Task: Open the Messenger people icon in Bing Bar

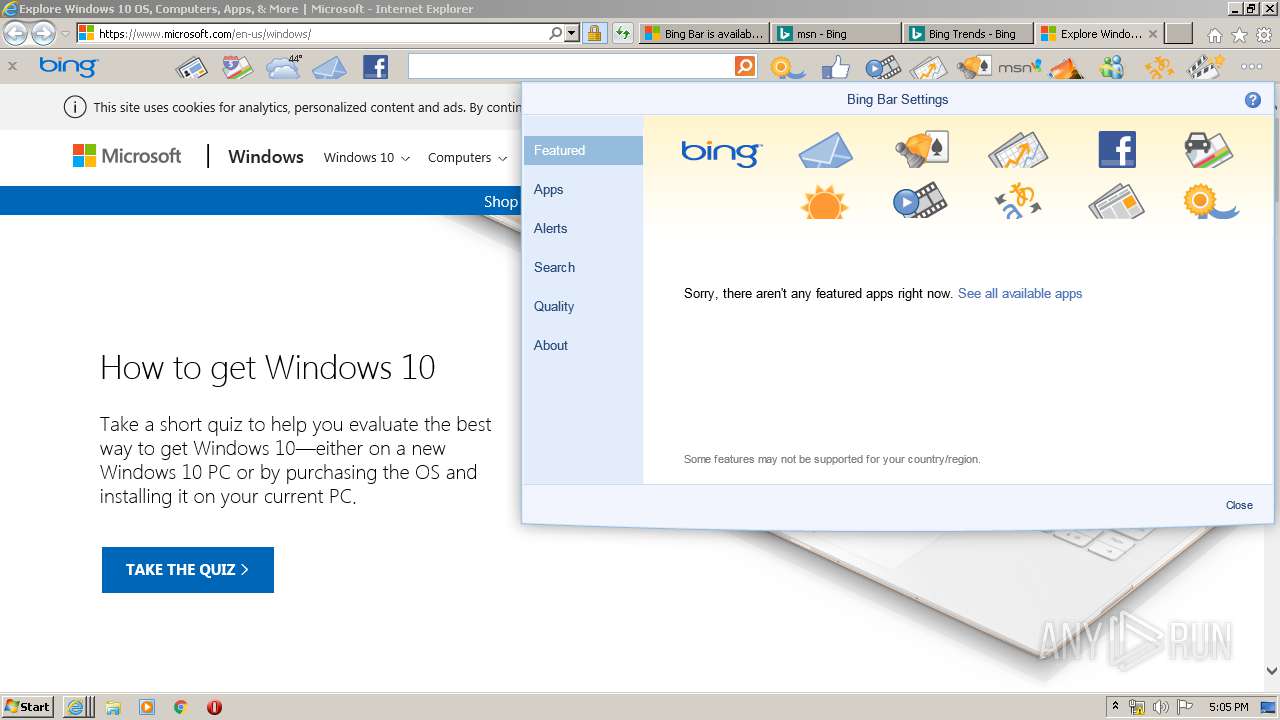Action: coord(1112,68)
